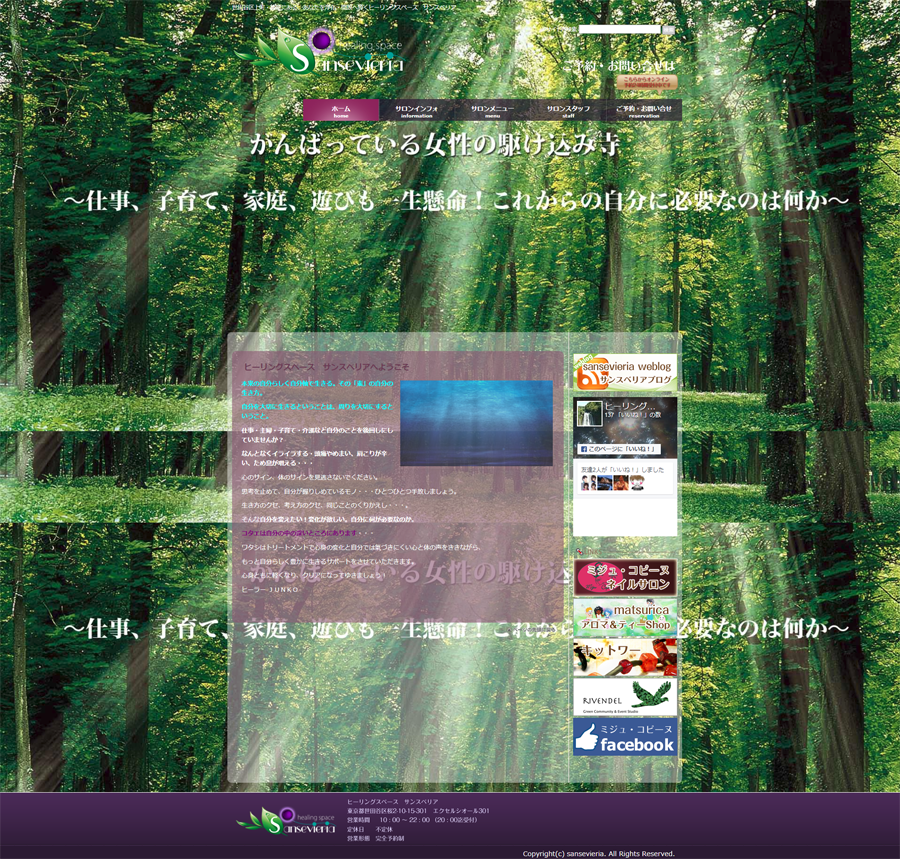Click the Sansevieria logo in the header

pyautogui.click(x=330, y=53)
